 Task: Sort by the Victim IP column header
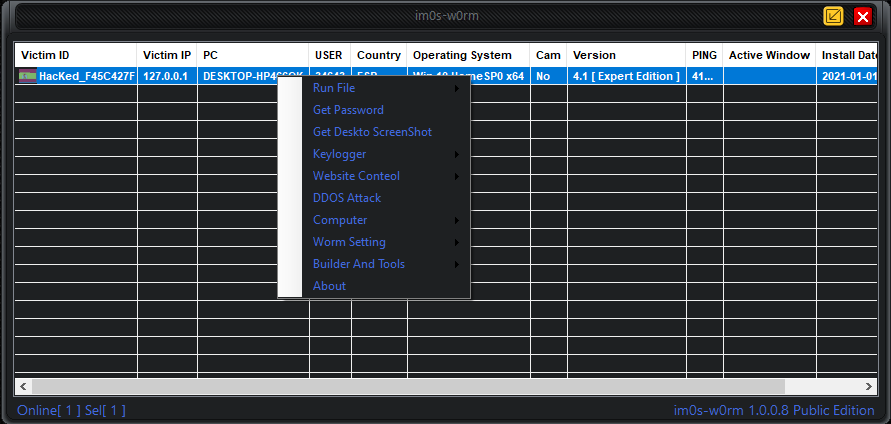pyautogui.click(x=166, y=55)
